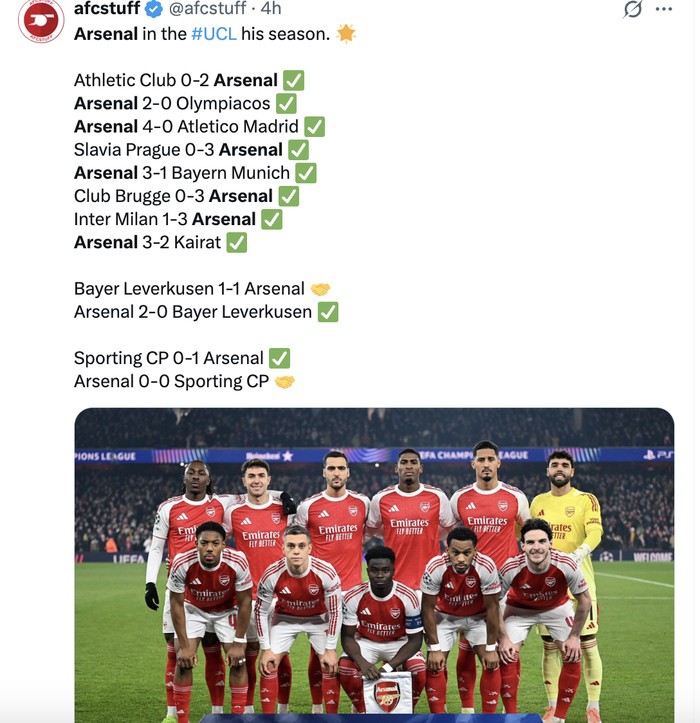Click the afcstuff profile avatar
700x723 pixels.
40,20
